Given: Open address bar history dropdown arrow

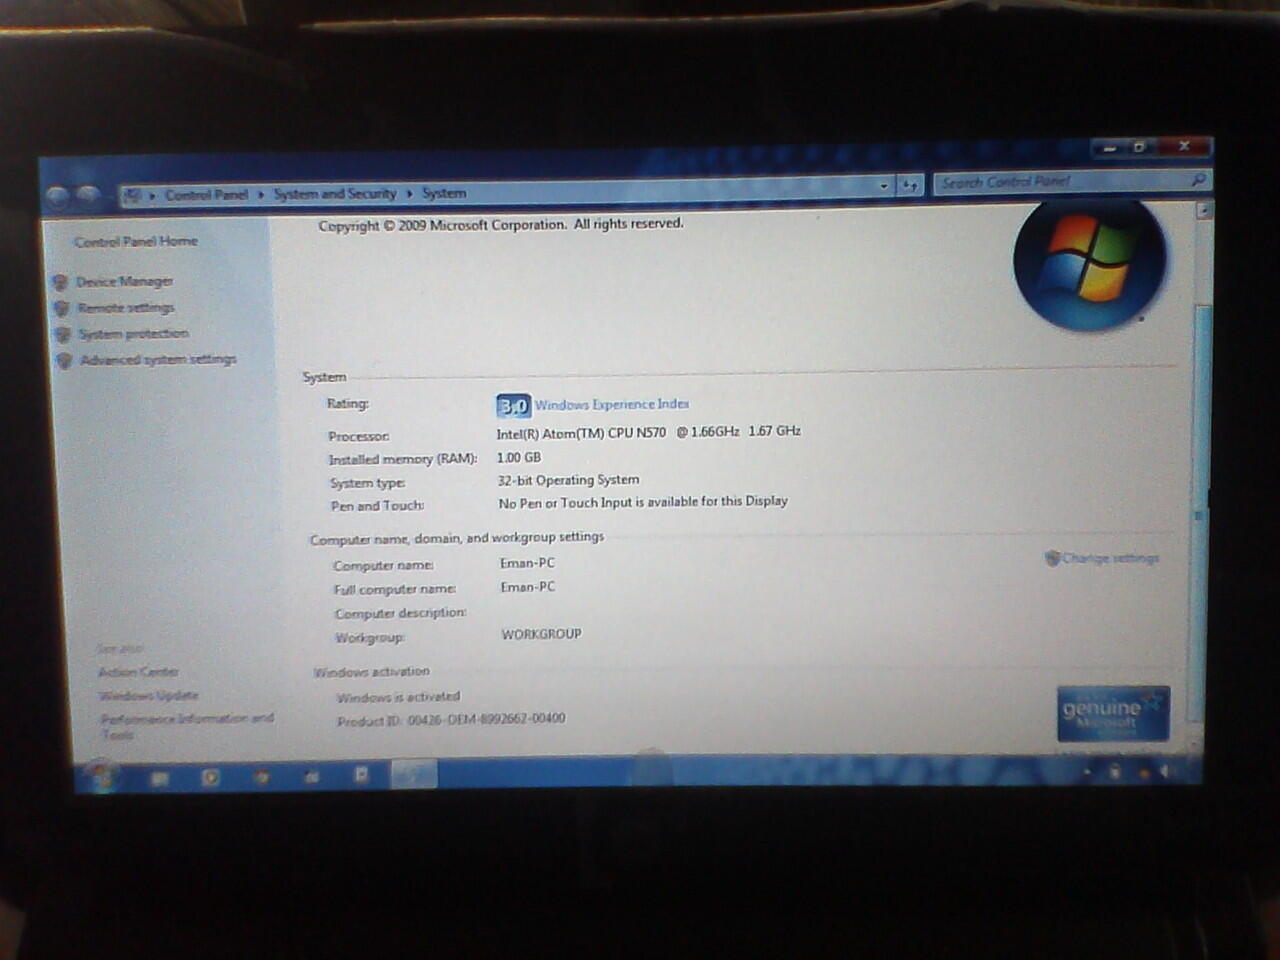Looking at the screenshot, I should tap(884, 186).
